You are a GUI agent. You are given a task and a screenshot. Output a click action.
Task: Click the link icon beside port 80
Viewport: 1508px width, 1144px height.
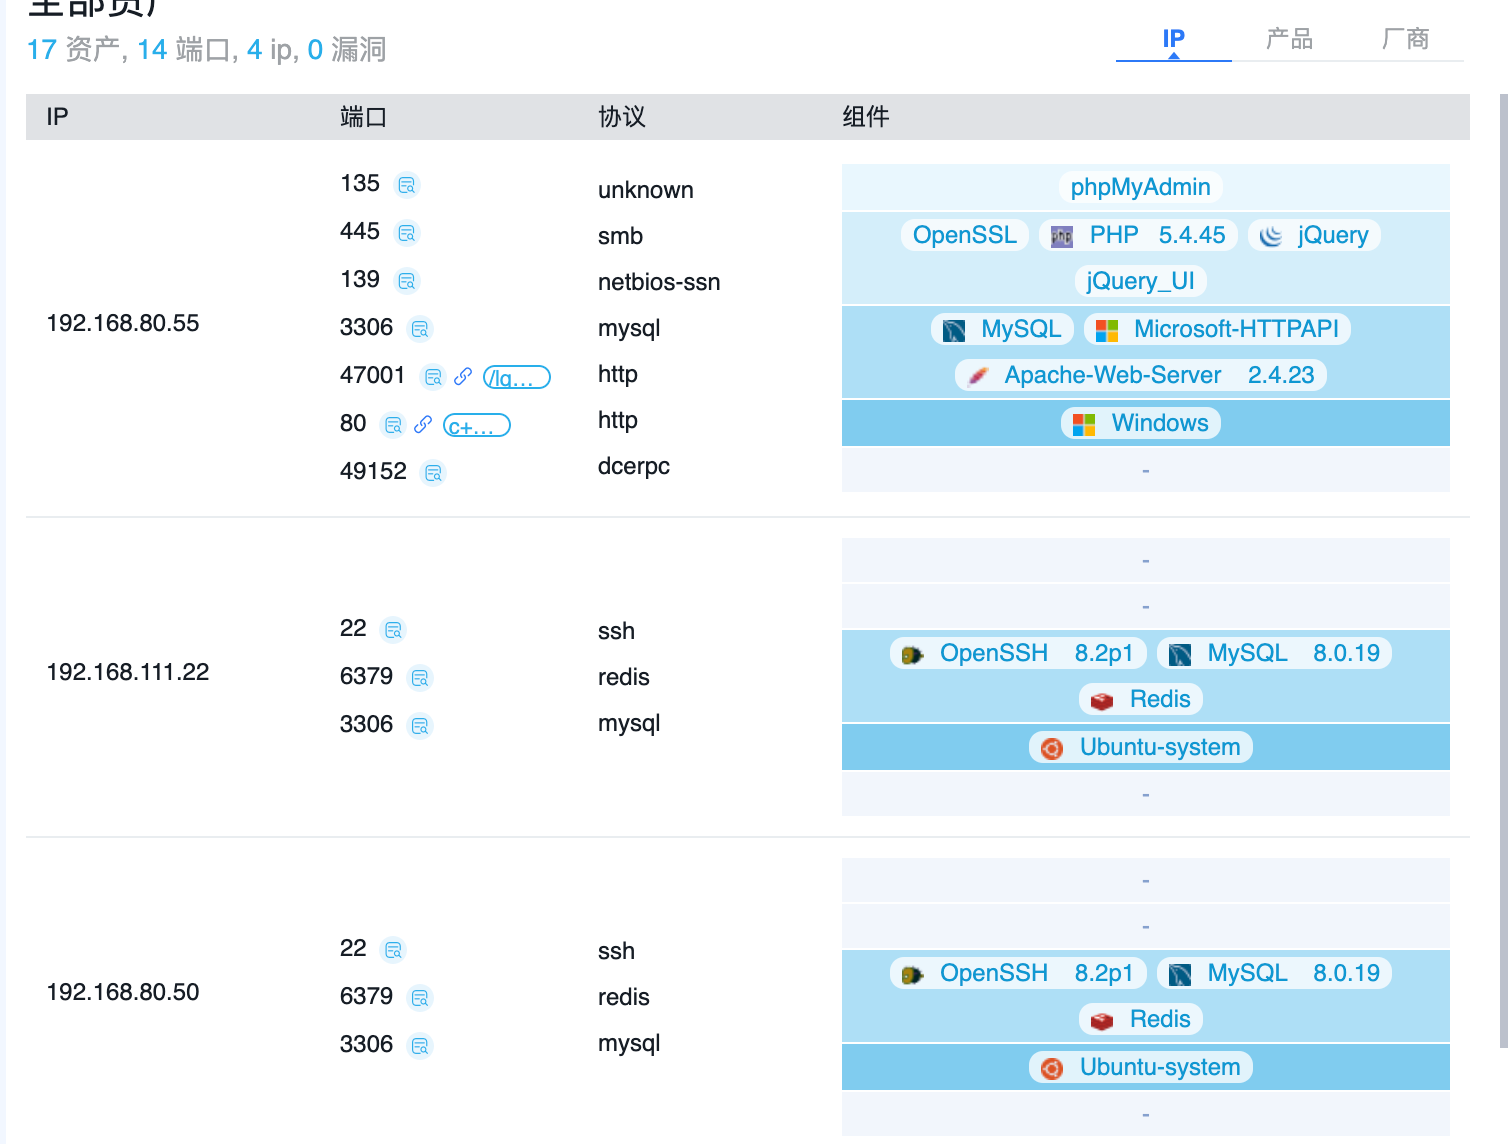[423, 425]
